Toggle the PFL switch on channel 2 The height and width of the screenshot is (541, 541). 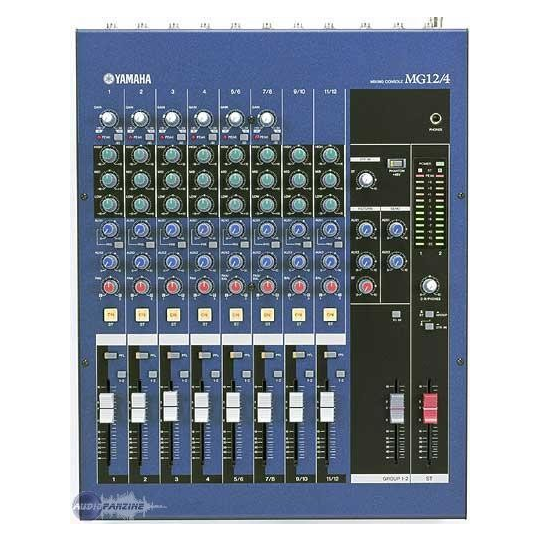click(x=141, y=355)
